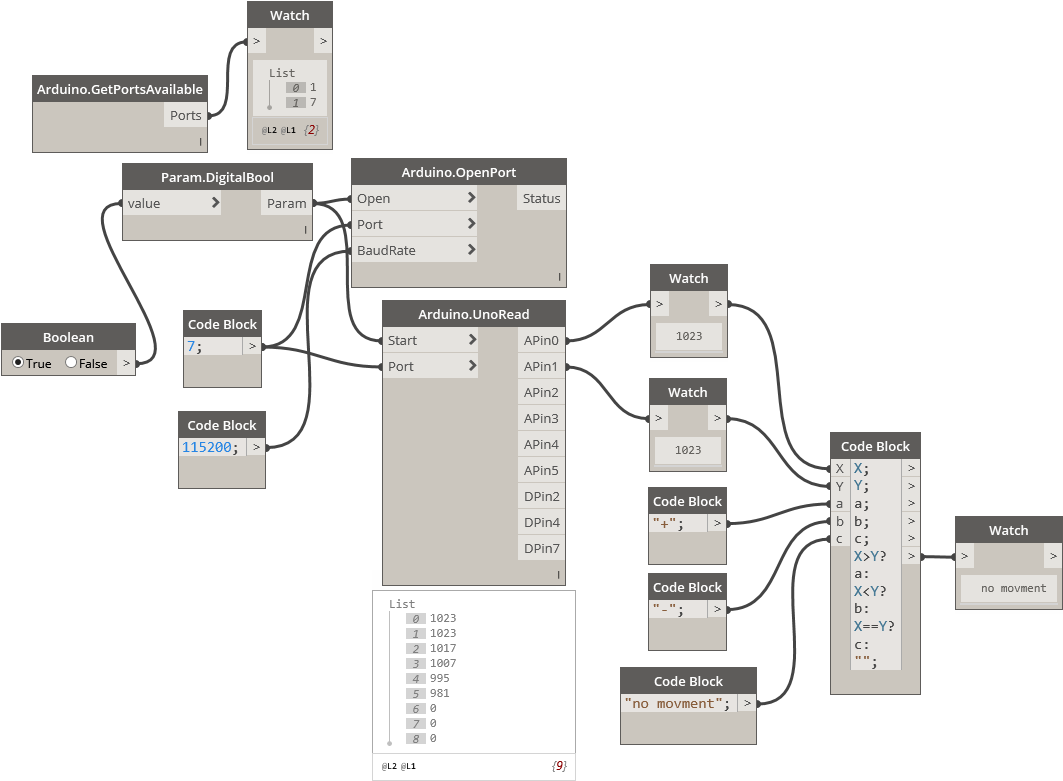This screenshot has height=781, width=1063.
Task: Click the "no movment"; code text
Action: click(x=679, y=704)
